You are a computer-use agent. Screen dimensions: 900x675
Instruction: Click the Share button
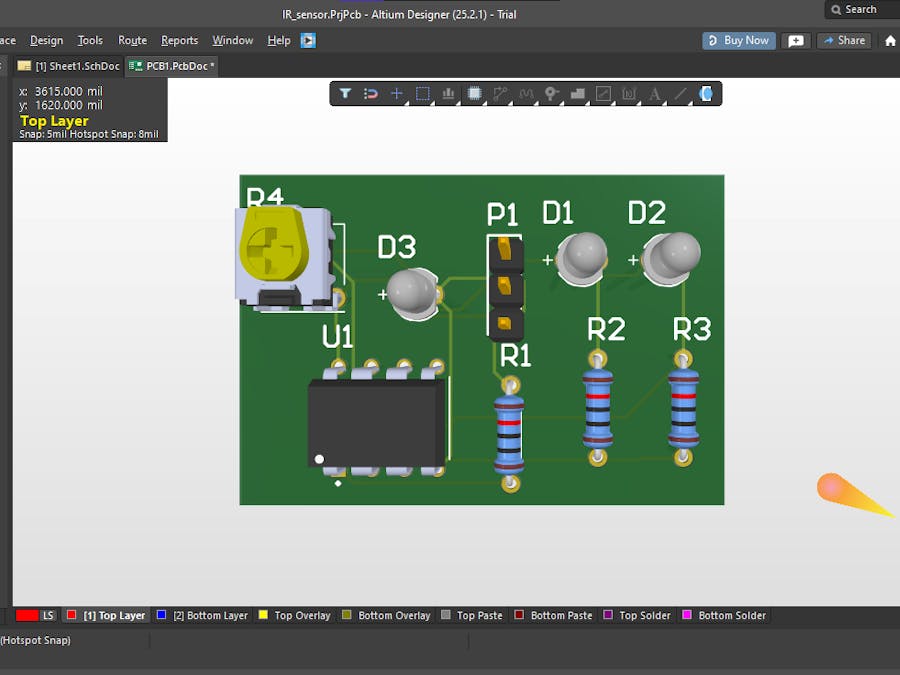coord(843,41)
